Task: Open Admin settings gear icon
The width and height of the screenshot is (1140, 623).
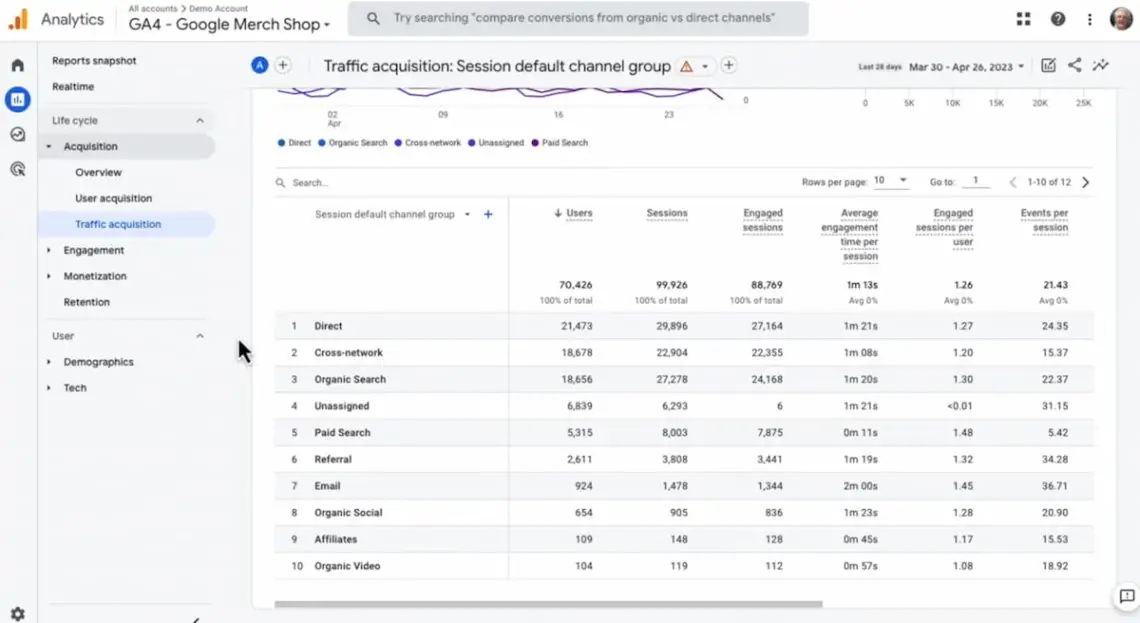Action: pyautogui.click(x=18, y=614)
